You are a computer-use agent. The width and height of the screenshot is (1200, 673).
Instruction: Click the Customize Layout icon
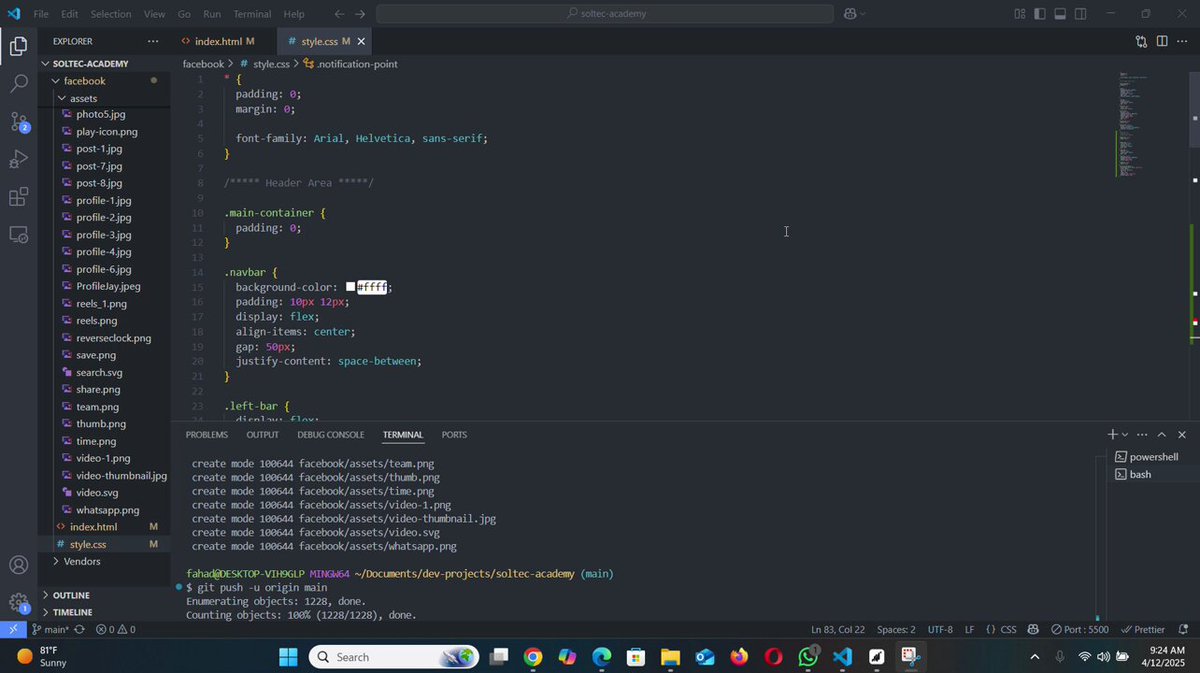(x=1020, y=14)
